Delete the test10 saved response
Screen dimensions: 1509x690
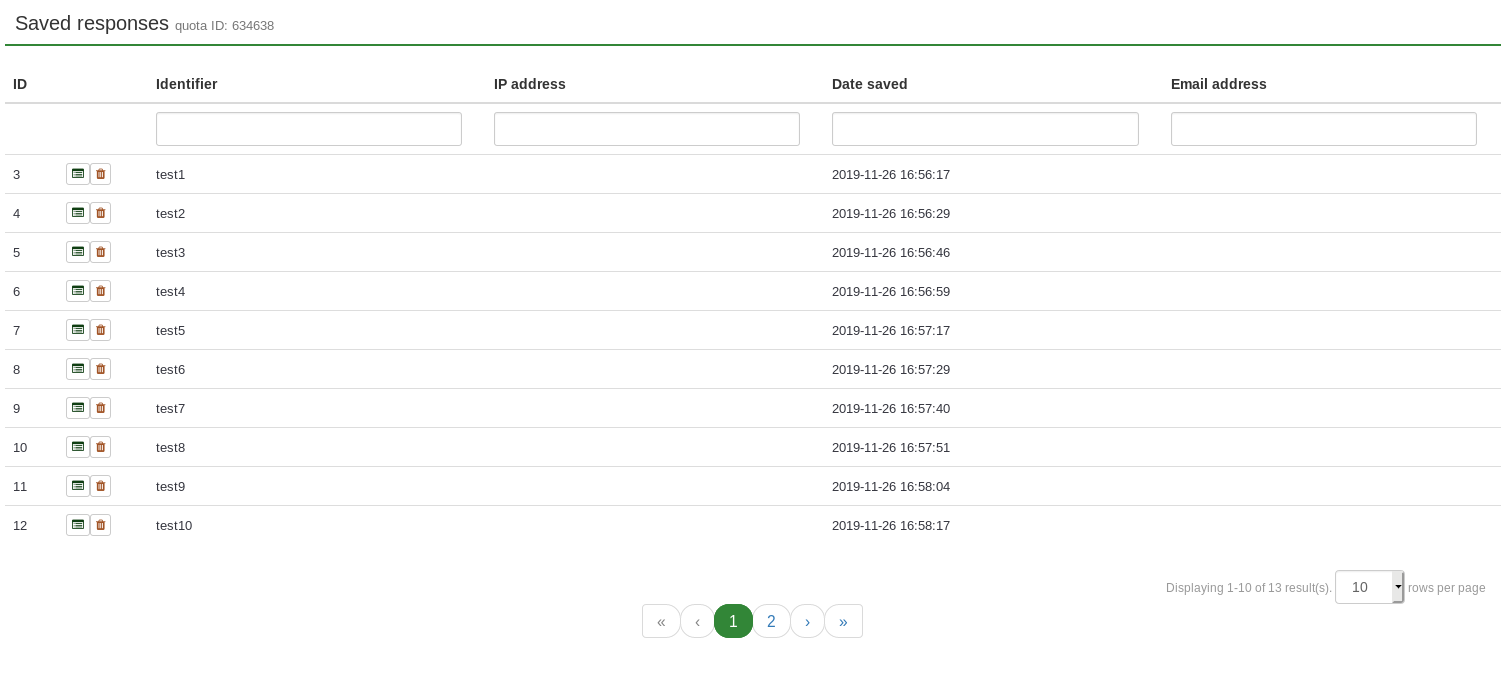(101, 525)
